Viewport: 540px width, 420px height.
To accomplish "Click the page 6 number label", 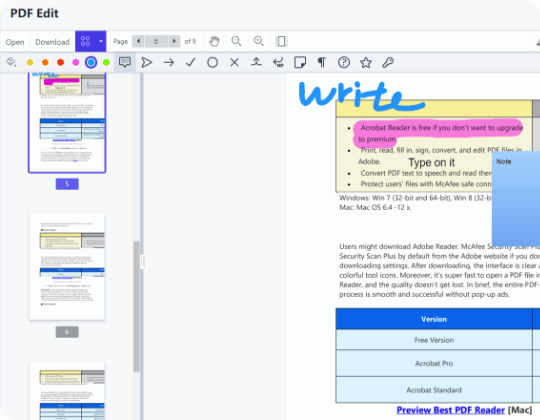I will click(67, 332).
